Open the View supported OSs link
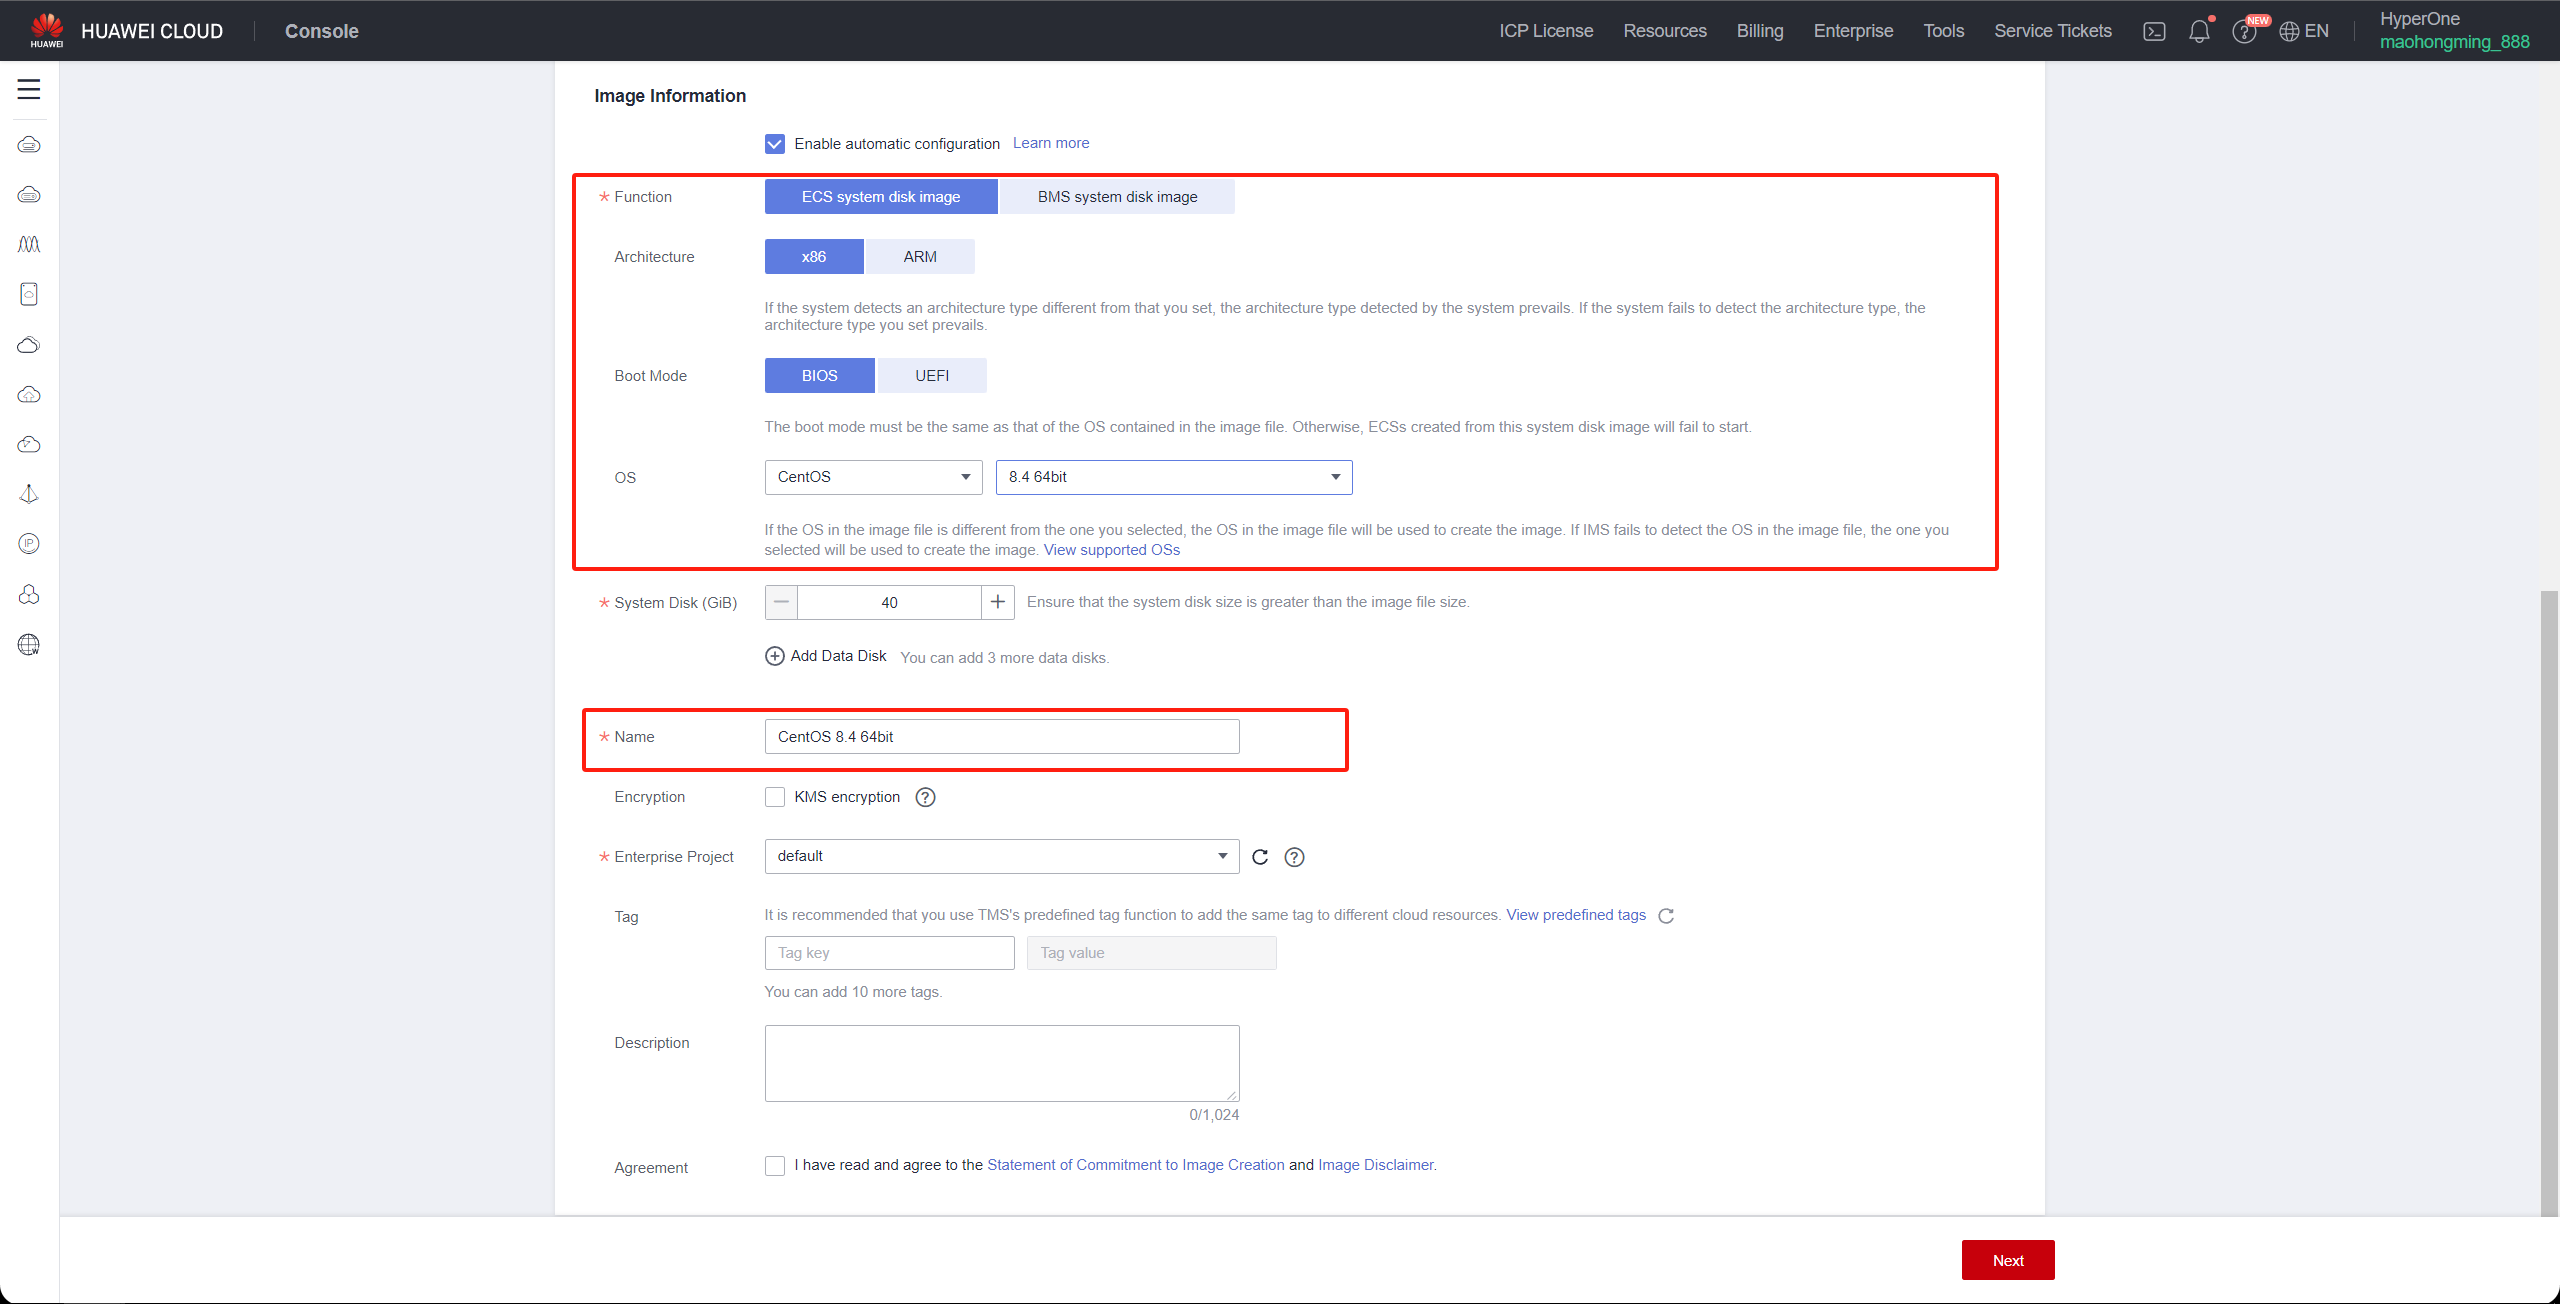 pos(1111,550)
